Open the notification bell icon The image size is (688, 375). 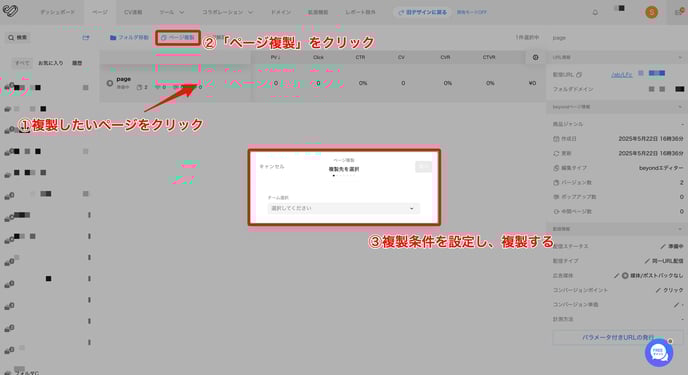pos(595,12)
